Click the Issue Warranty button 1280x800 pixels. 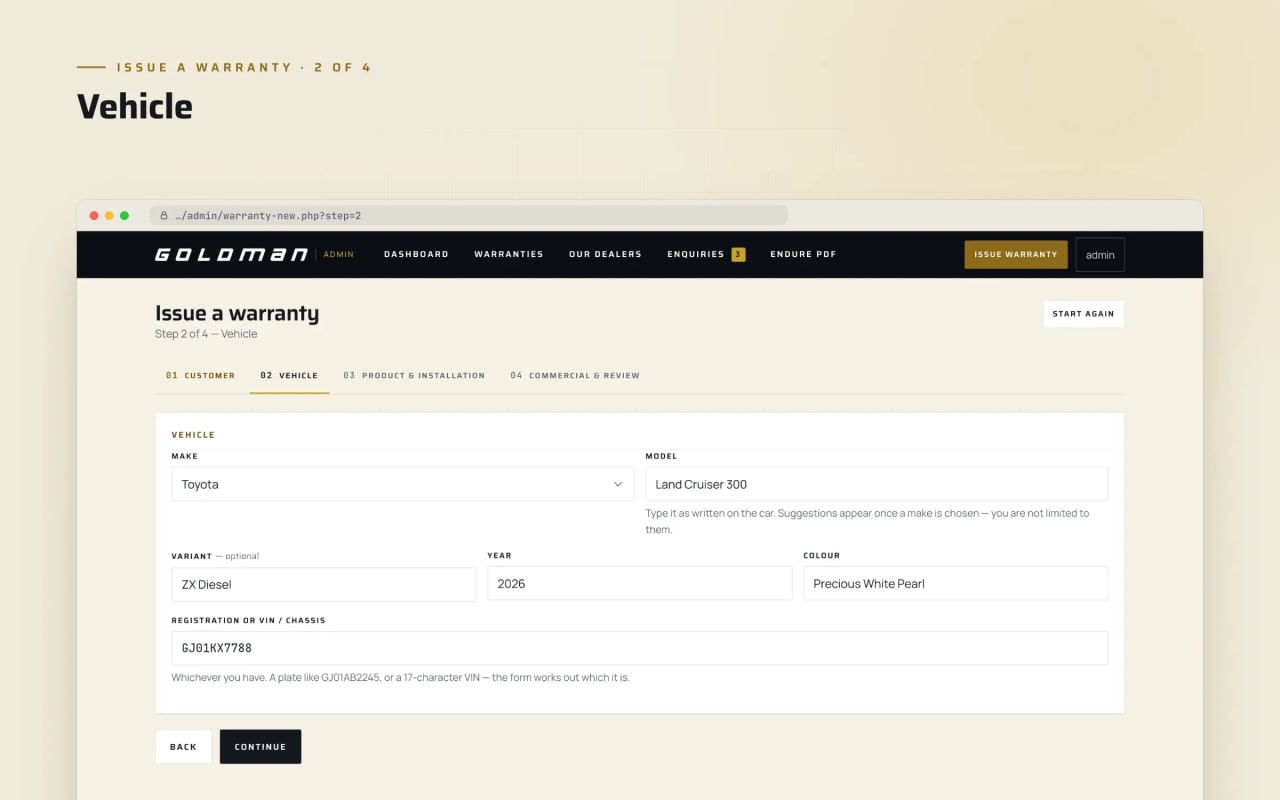1016,254
